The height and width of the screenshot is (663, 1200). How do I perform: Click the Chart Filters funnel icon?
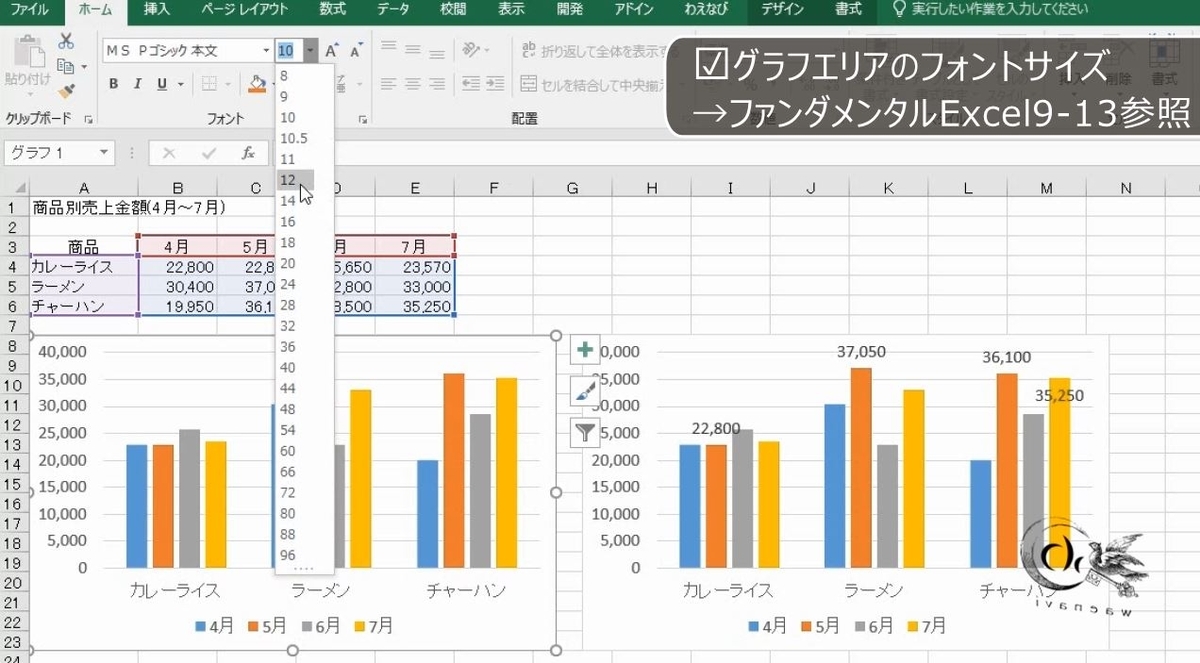tap(585, 431)
